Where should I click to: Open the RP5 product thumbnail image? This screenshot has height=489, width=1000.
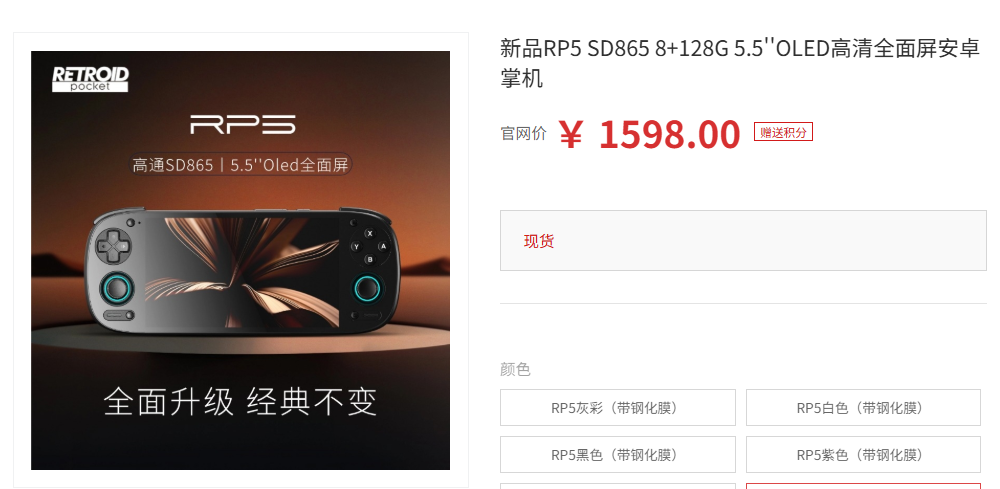(240, 260)
